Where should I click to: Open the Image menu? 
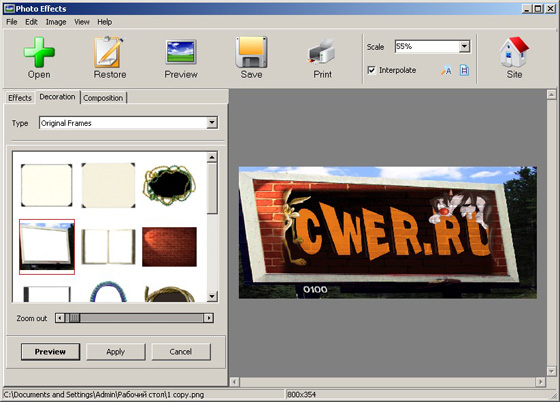[x=56, y=22]
